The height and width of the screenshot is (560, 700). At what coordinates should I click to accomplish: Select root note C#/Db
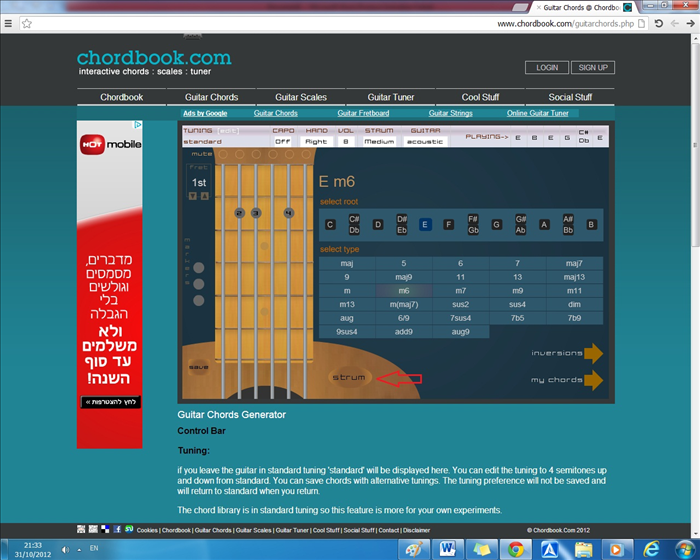click(x=354, y=225)
